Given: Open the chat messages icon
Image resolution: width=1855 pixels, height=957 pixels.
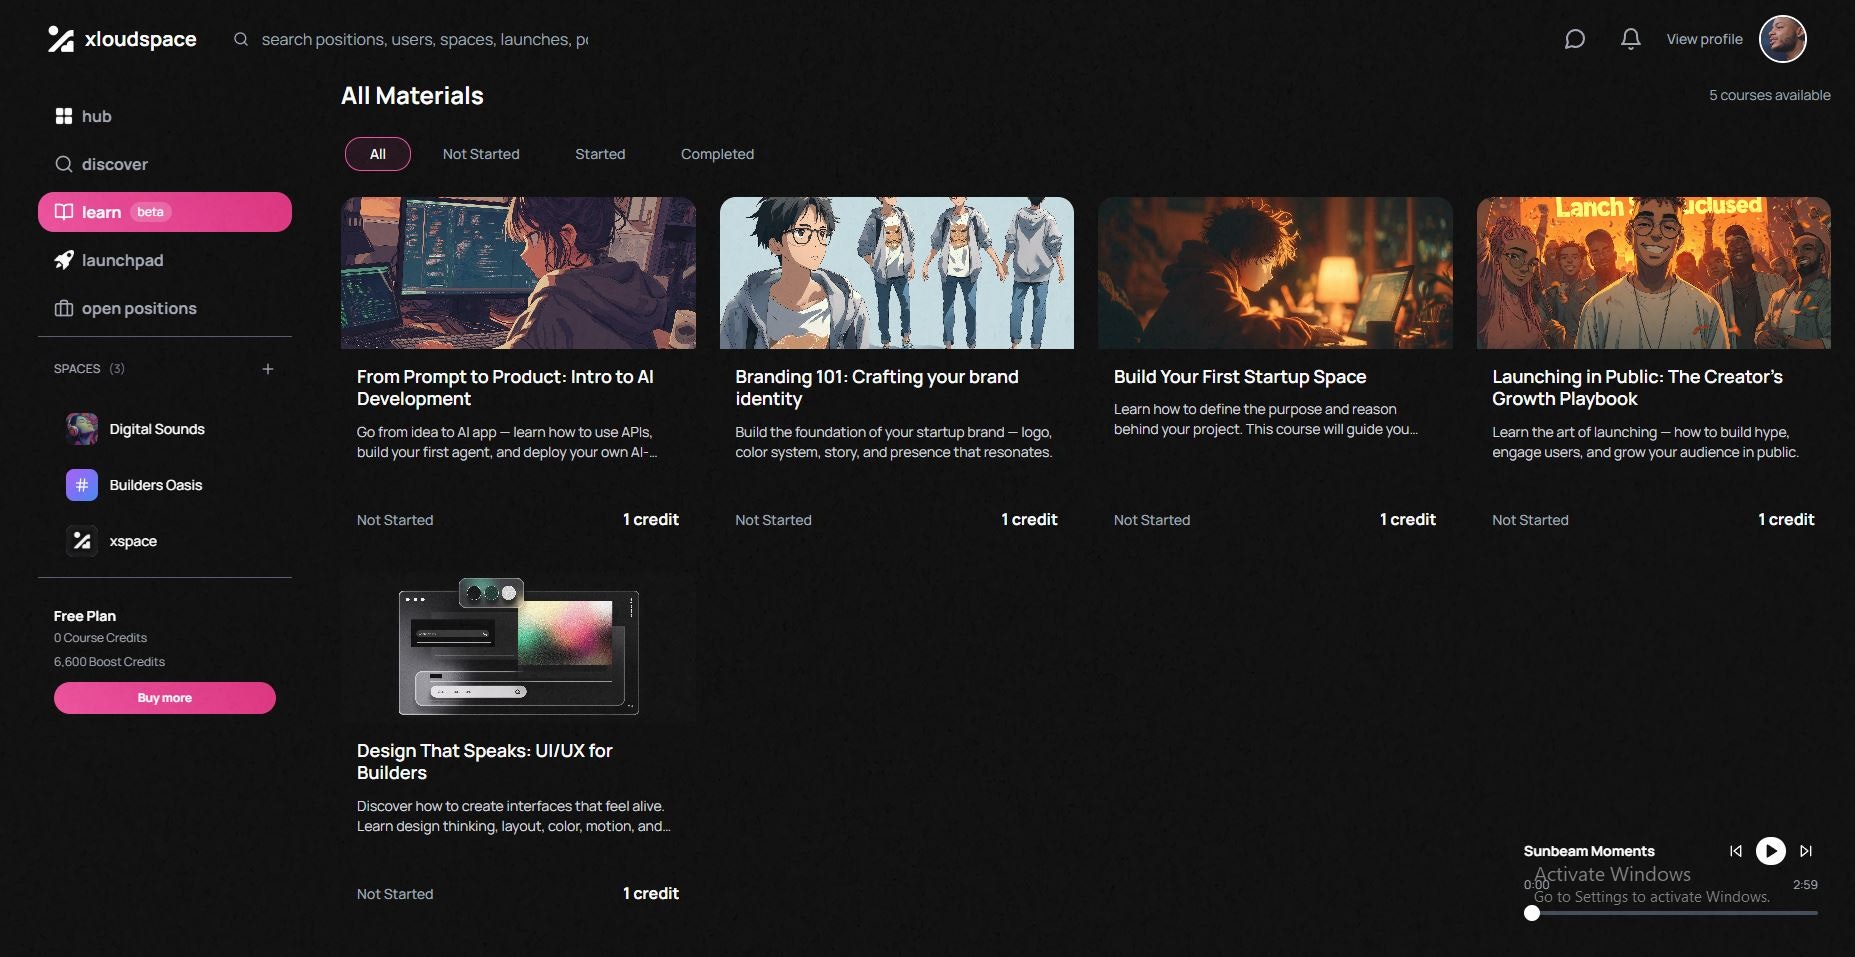Looking at the screenshot, I should [1575, 39].
